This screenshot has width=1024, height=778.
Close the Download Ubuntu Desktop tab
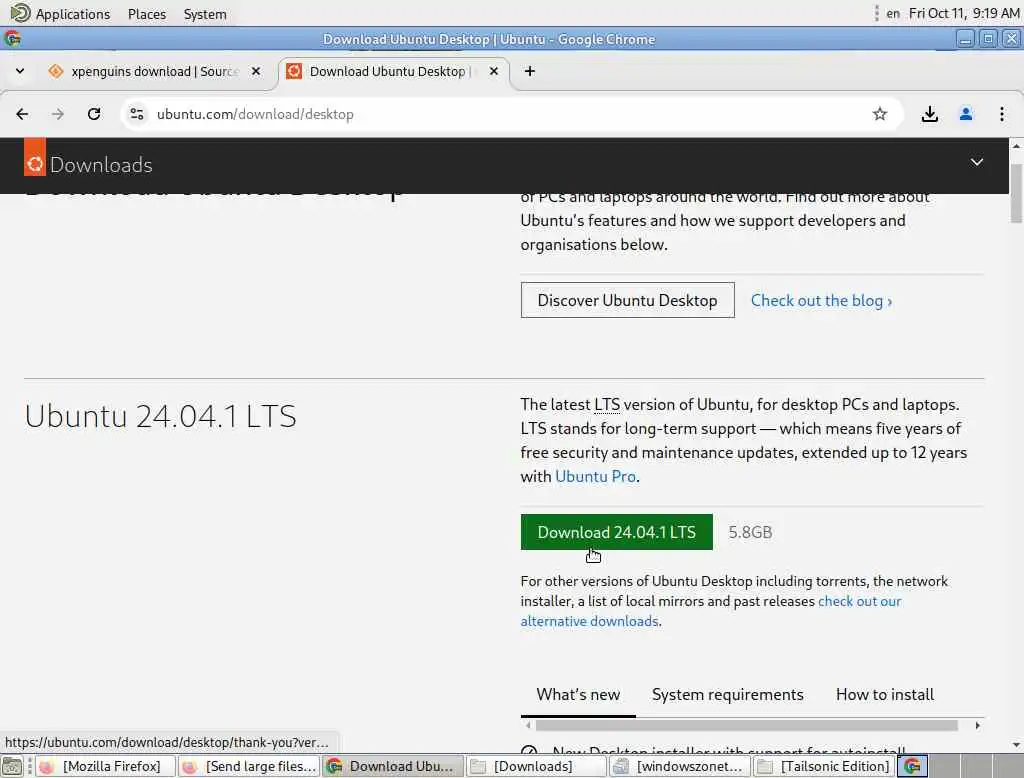[x=494, y=71]
